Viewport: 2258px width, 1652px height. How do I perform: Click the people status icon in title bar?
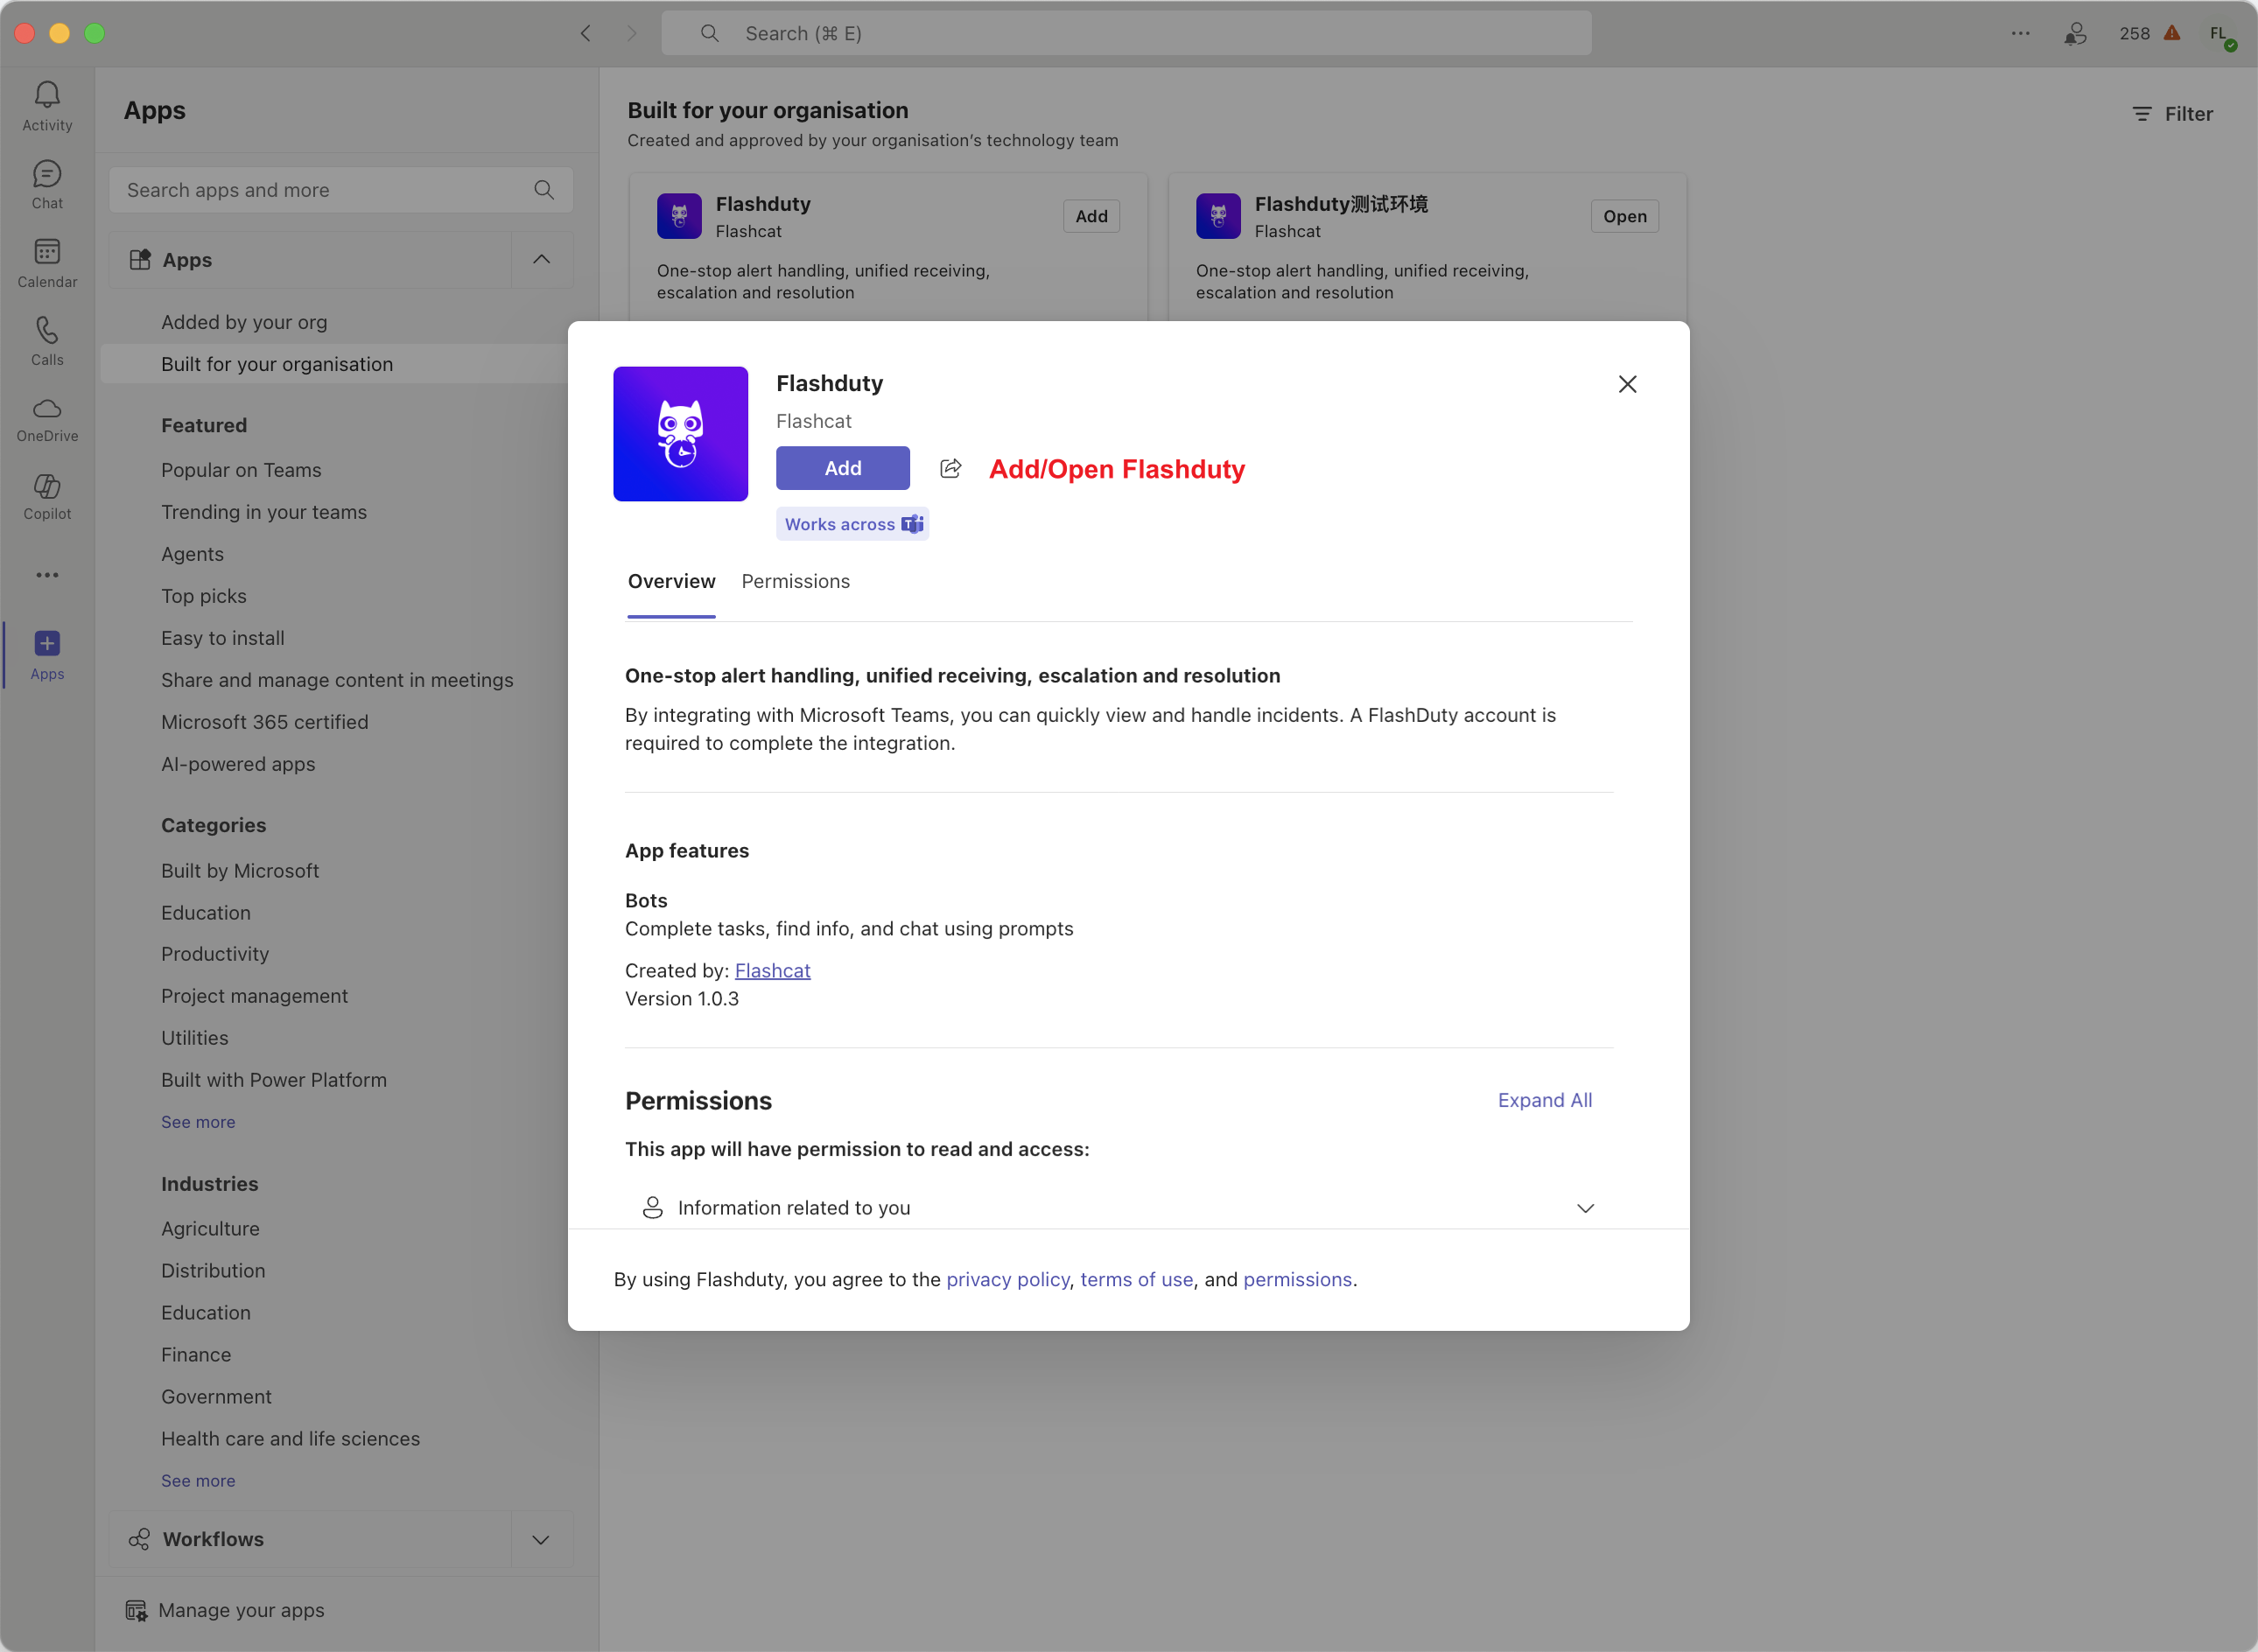click(x=2075, y=33)
